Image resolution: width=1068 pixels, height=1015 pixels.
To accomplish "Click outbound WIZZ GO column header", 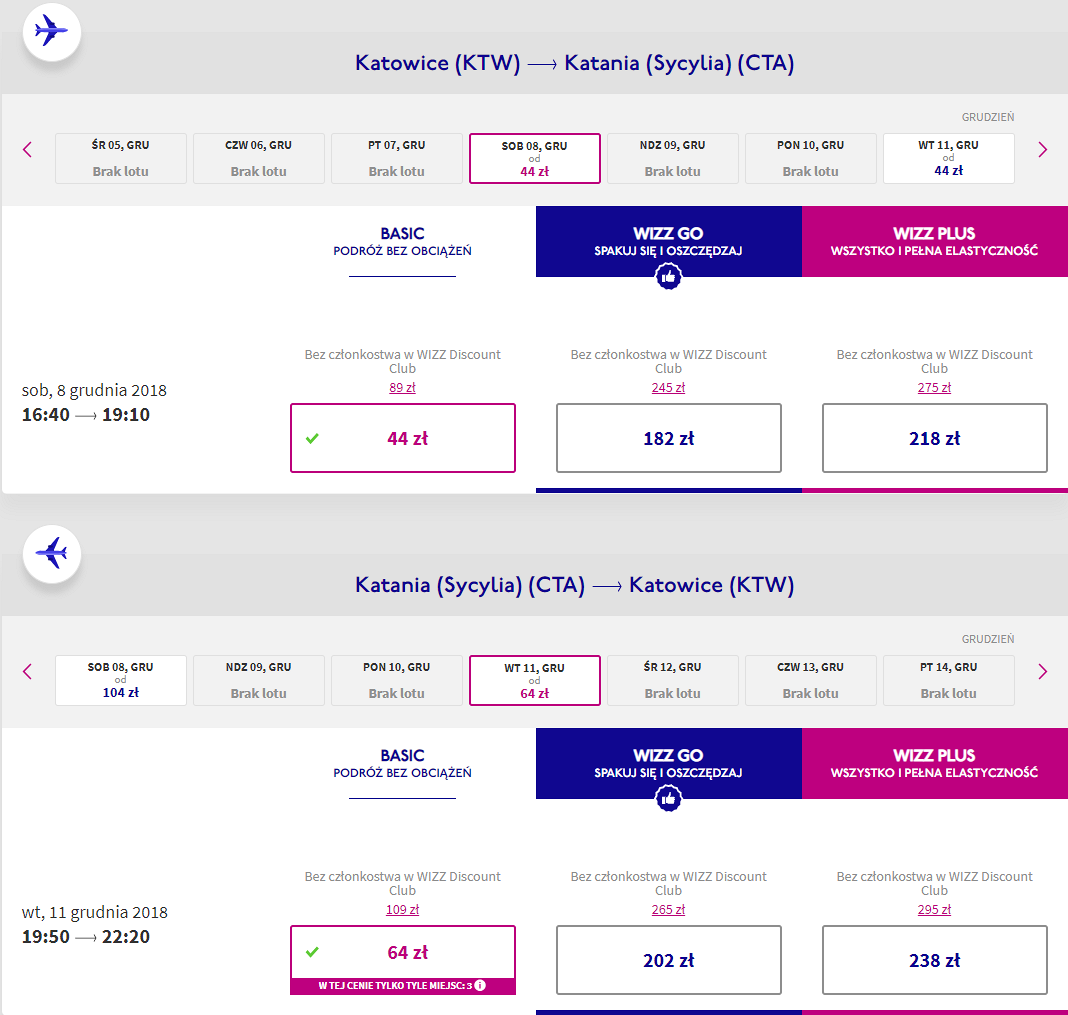I will pos(668,242).
